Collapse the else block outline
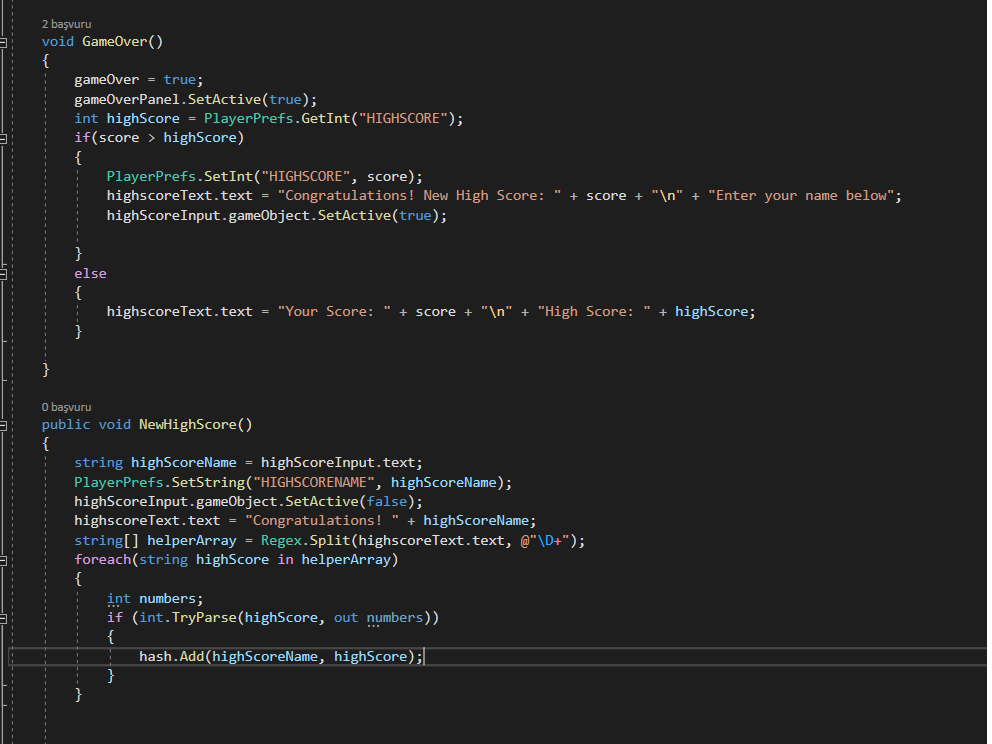Screen dimensions: 992x744 3,274
